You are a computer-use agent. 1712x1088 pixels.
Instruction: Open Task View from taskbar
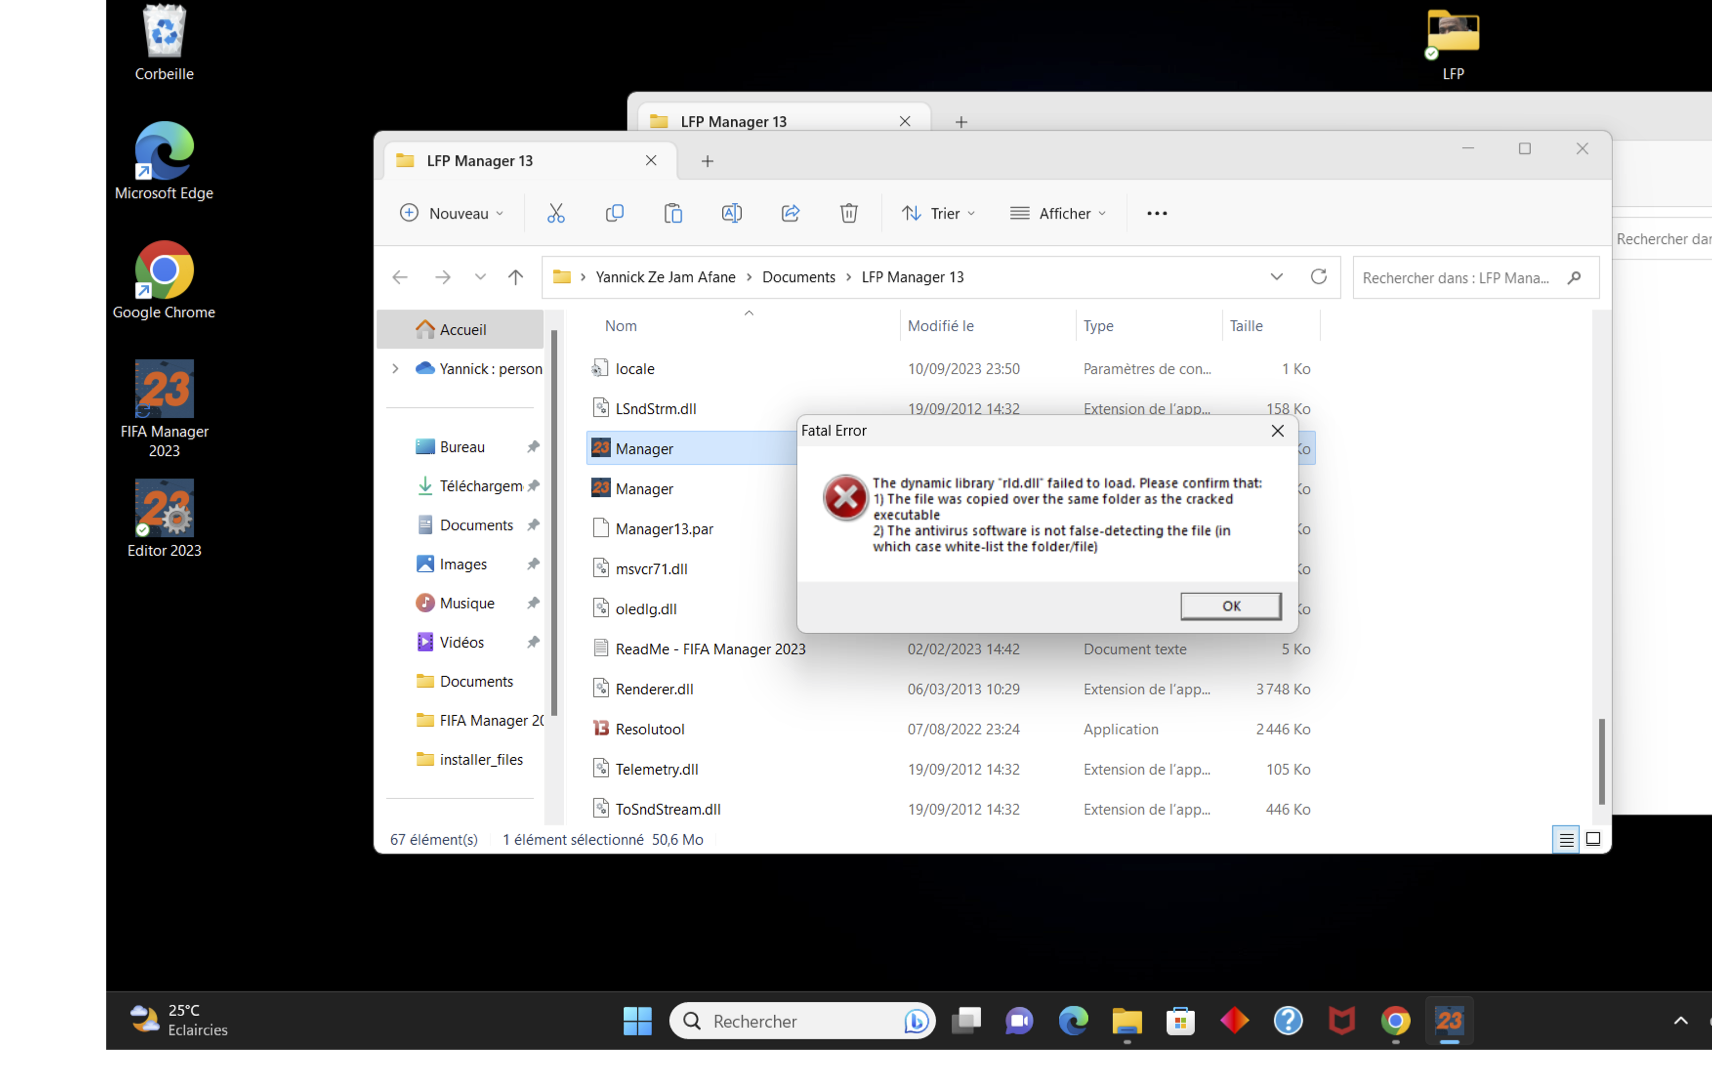(966, 1021)
